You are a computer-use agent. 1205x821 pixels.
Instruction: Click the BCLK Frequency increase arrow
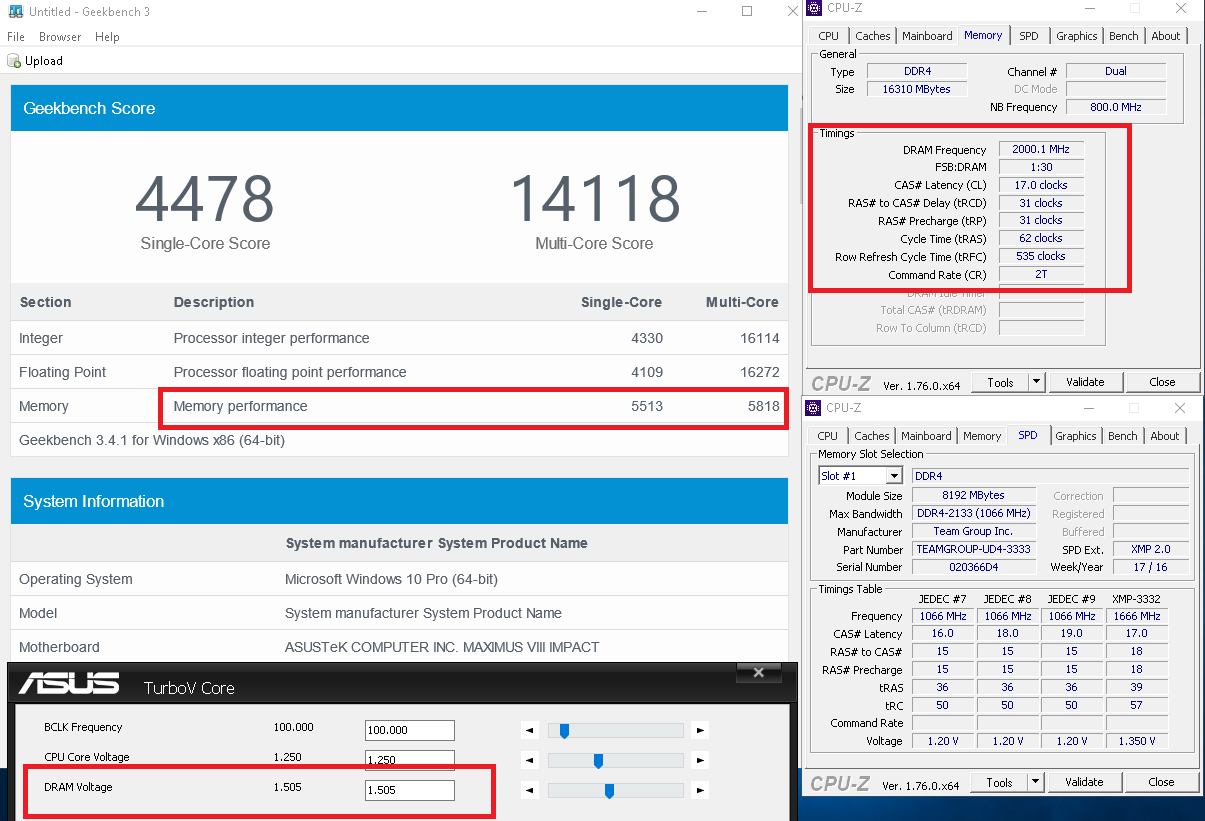[700, 731]
